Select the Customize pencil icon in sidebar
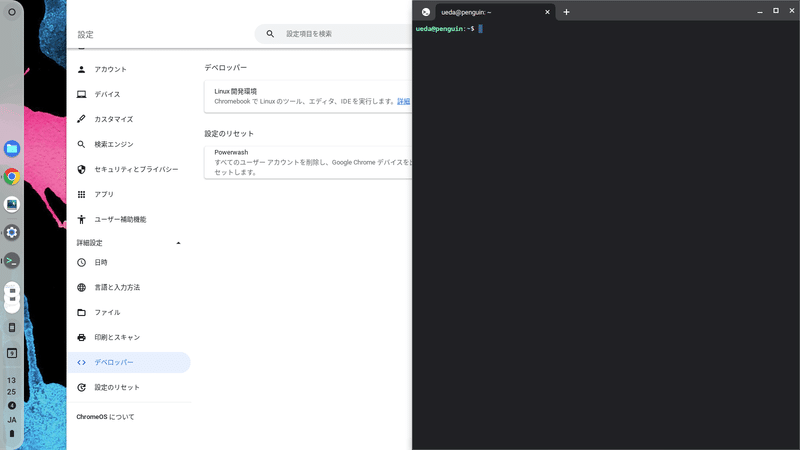This screenshot has width=800, height=450. 81,119
